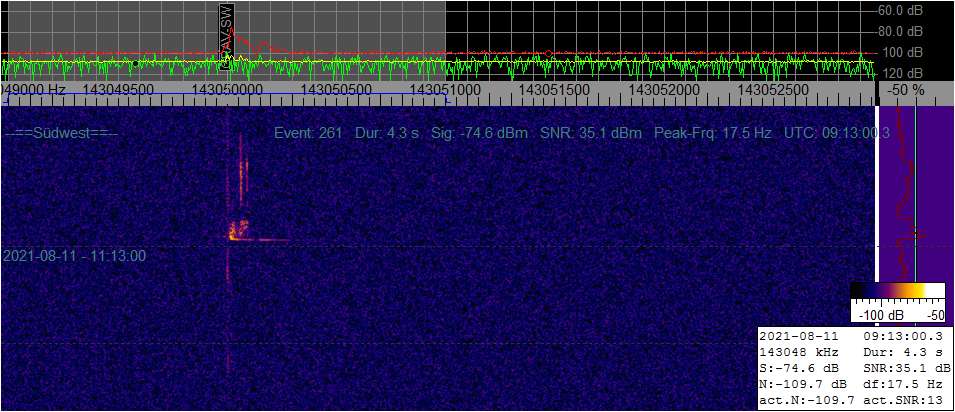The width and height of the screenshot is (955, 412).
Task: Click the -100 dB color scale label
Action: click(x=880, y=316)
